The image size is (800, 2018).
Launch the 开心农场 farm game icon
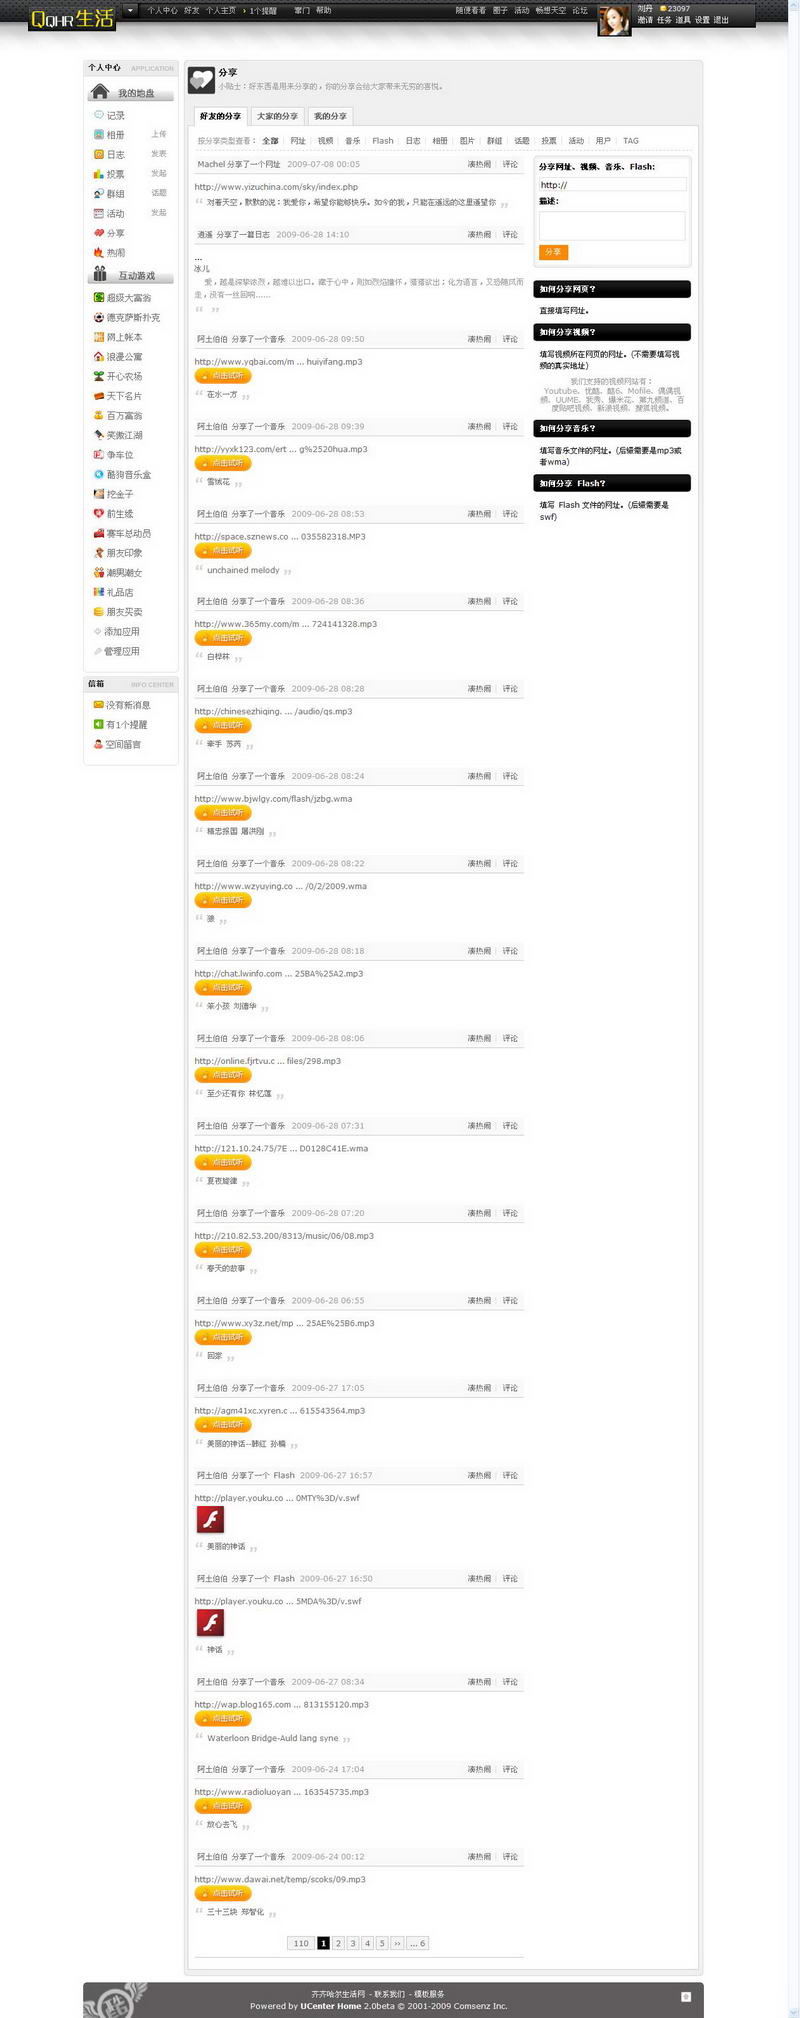point(99,376)
